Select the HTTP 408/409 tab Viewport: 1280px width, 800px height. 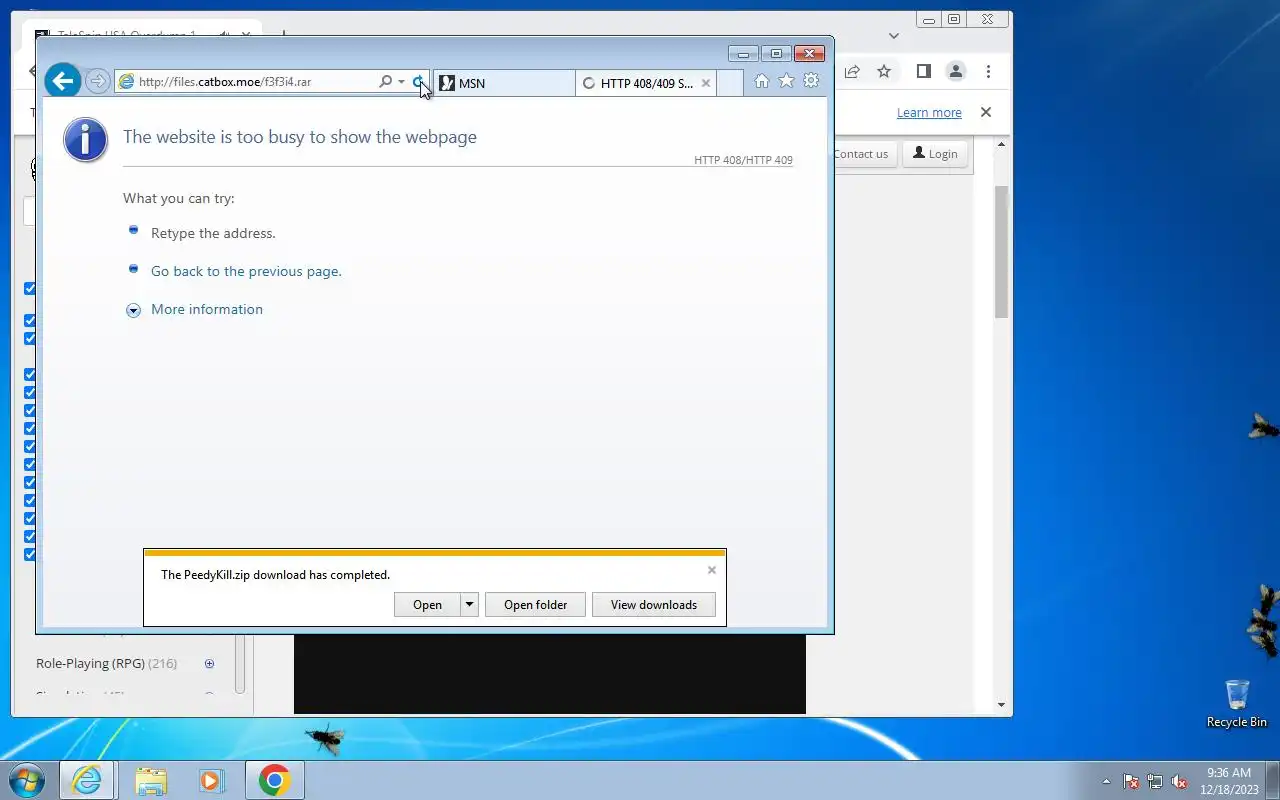(x=646, y=83)
